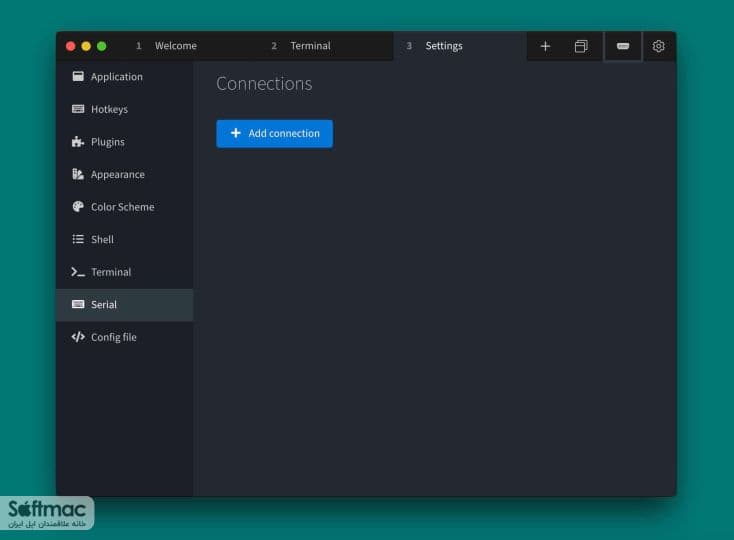Open the Hotkeys settings section
This screenshot has height=540, width=734.
coord(125,109)
